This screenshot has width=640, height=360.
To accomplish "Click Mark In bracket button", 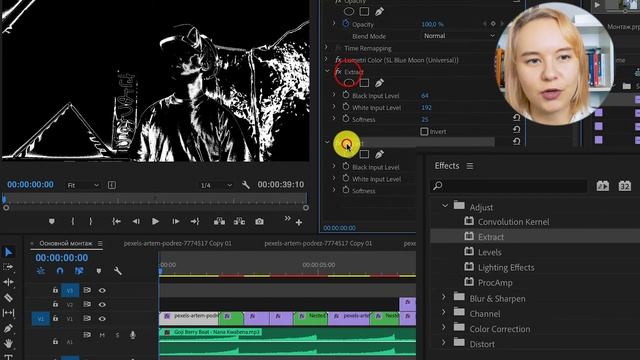I will coord(73,221).
